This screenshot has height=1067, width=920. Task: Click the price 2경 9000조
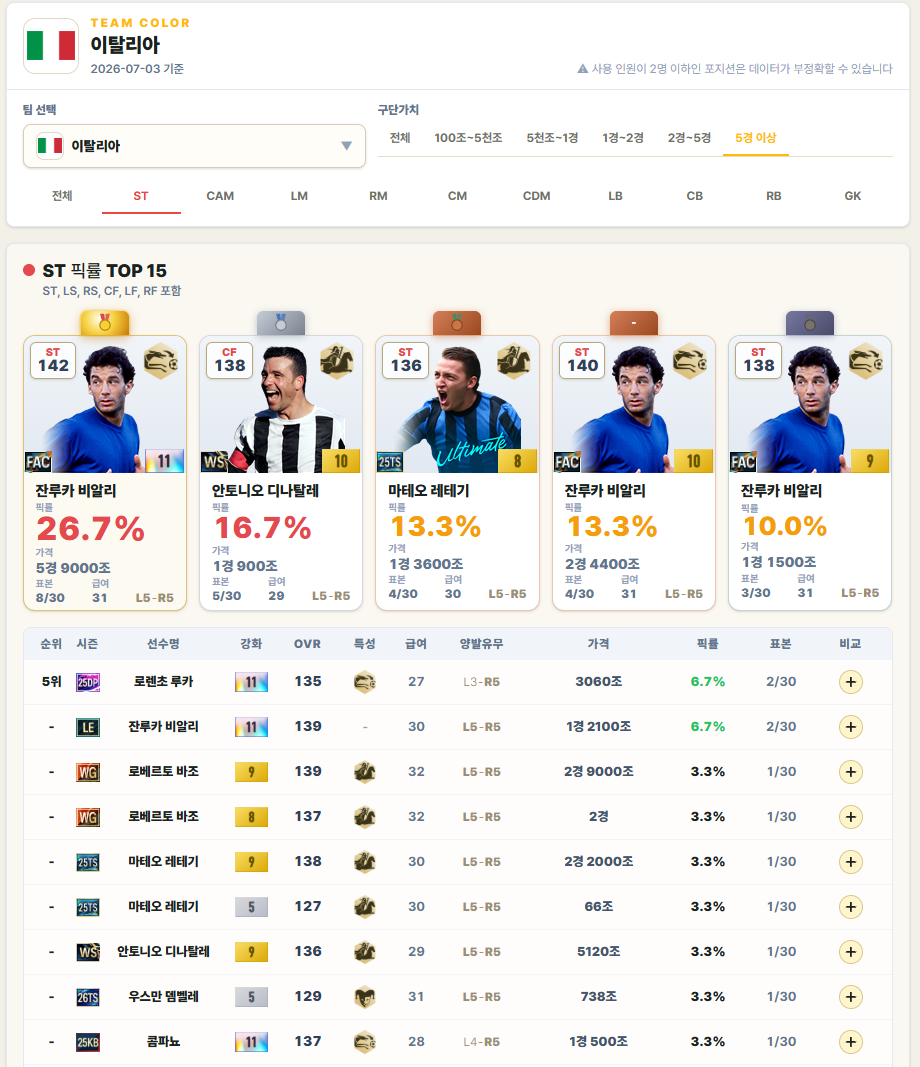(x=599, y=772)
